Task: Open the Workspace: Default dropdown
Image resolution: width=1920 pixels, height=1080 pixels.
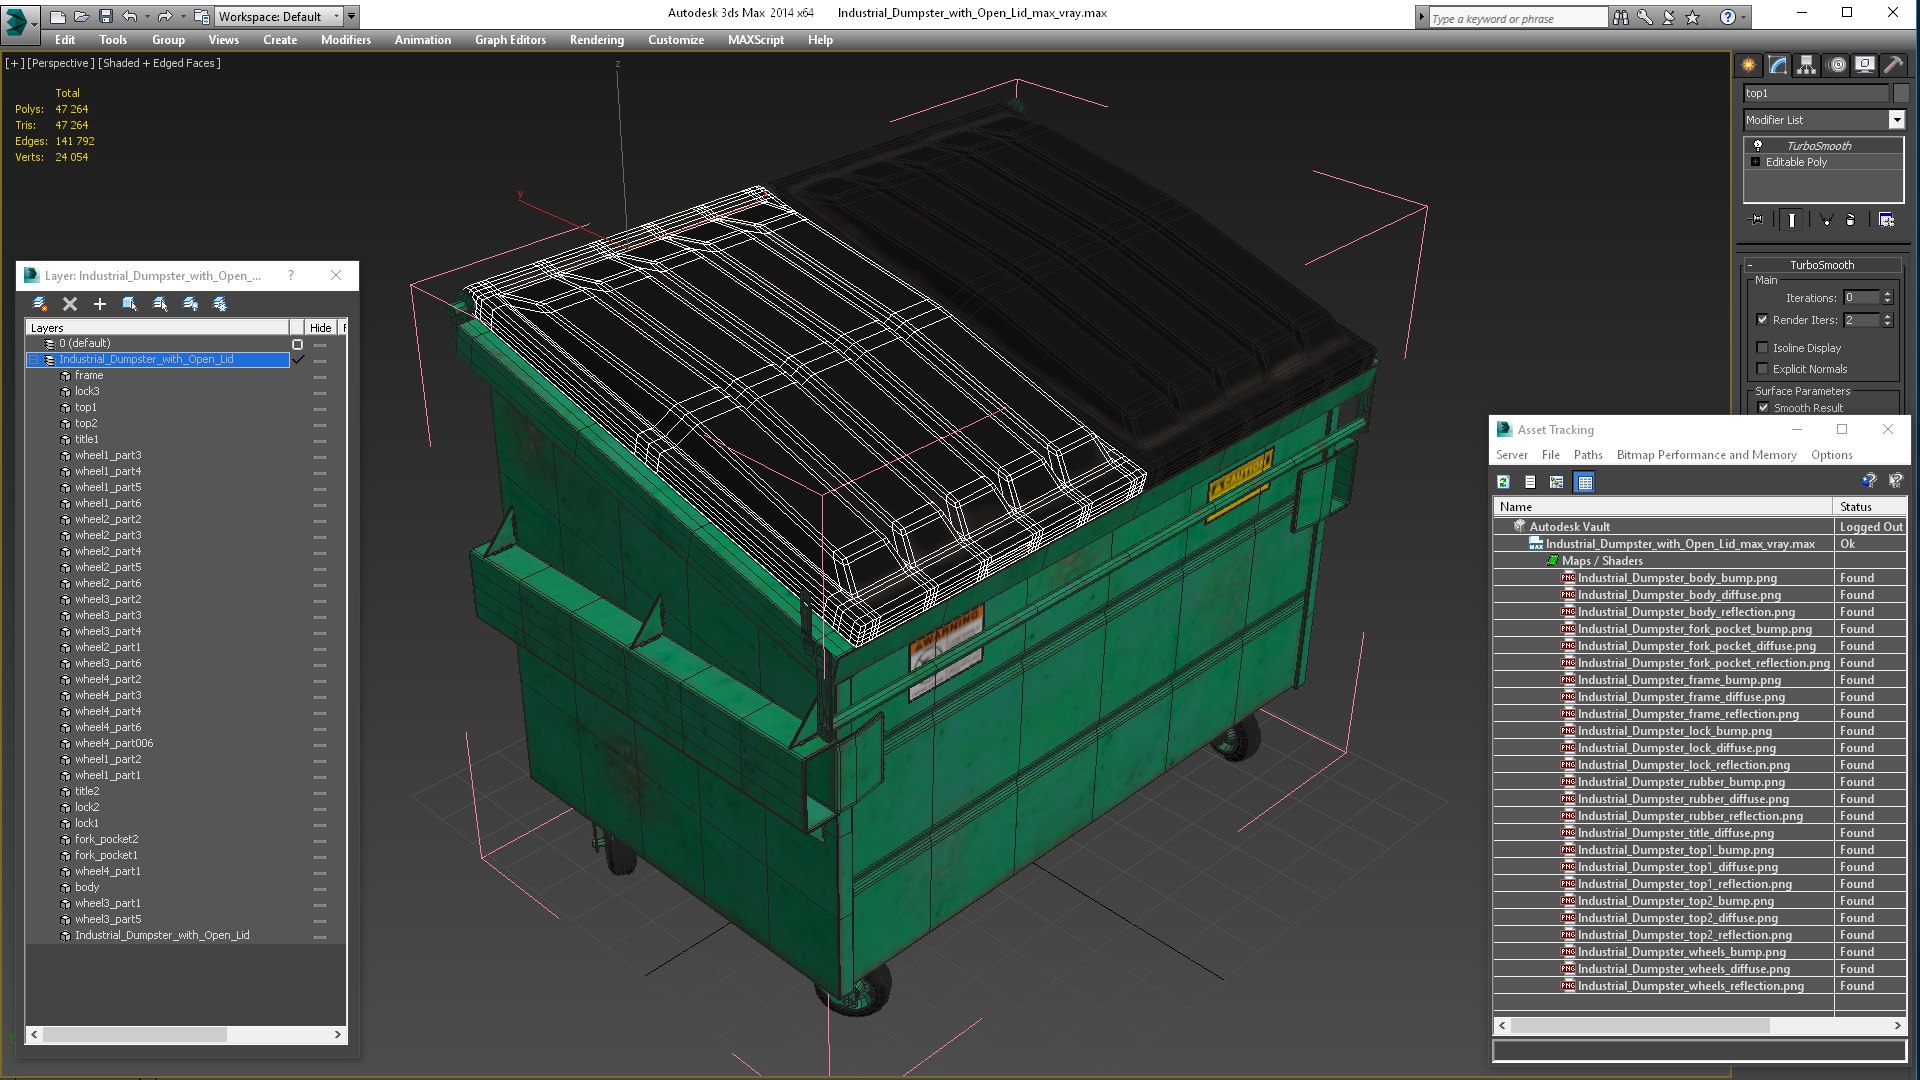Action: [279, 17]
